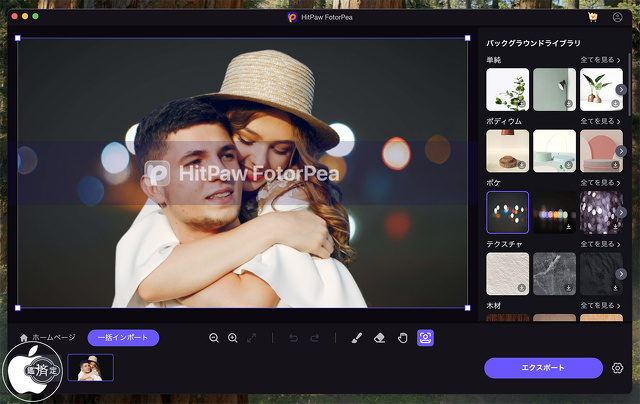Screen dimensions: 640x404
Task: Click the エクスポート button
Action: pyautogui.click(x=543, y=368)
